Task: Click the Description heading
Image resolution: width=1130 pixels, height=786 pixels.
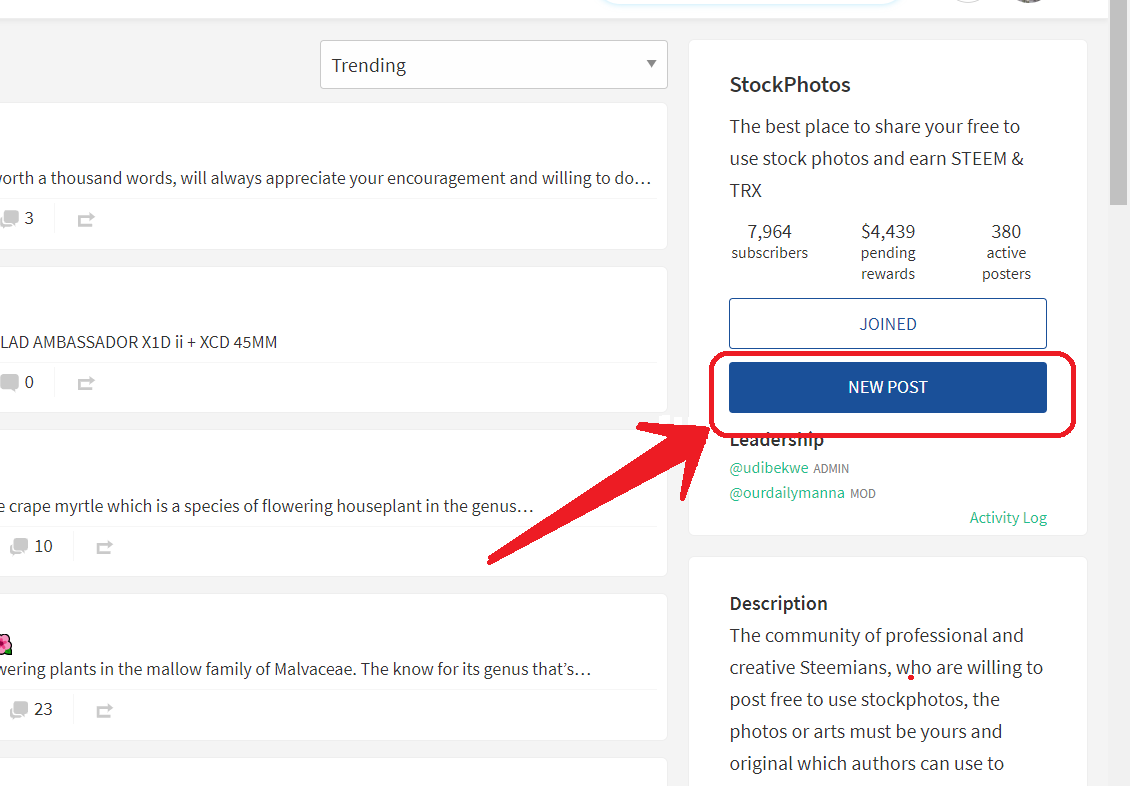Action: tap(778, 604)
